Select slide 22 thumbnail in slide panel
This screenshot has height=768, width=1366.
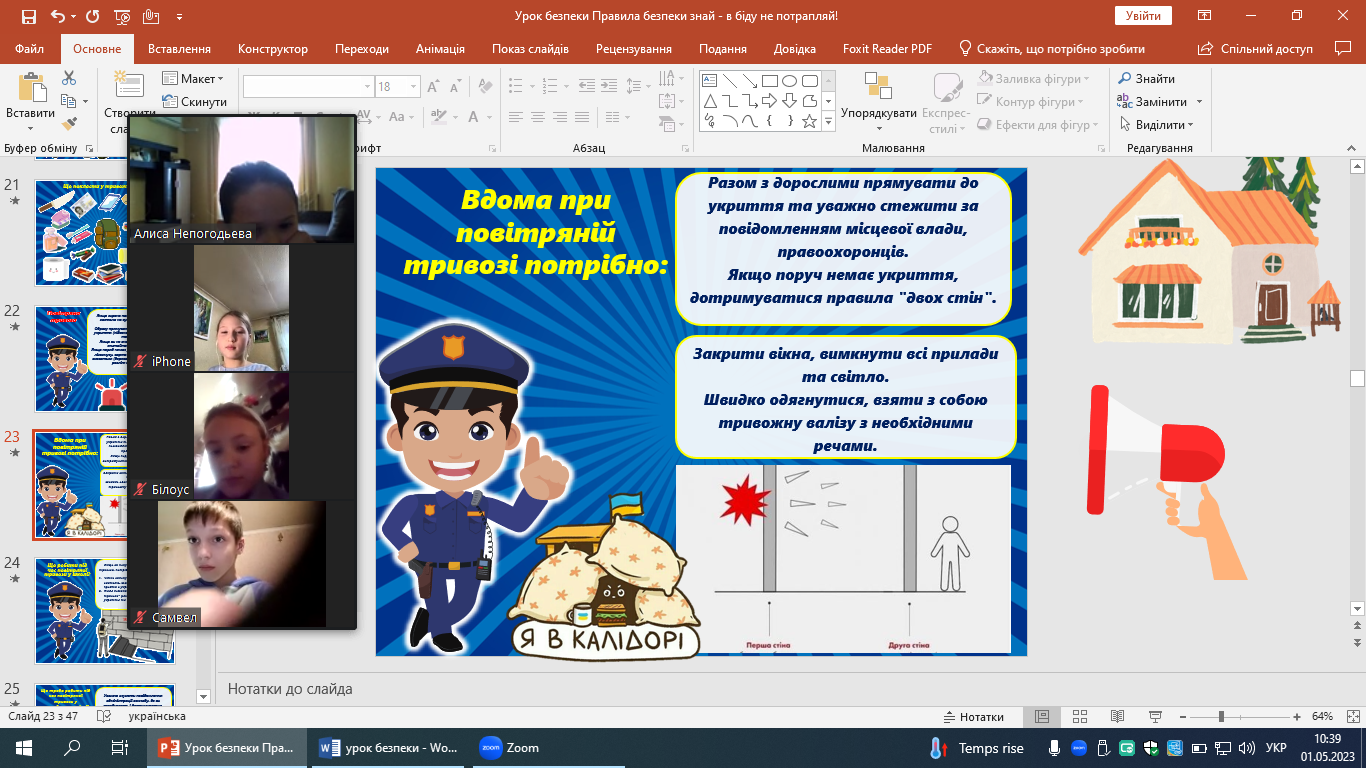pos(105,359)
